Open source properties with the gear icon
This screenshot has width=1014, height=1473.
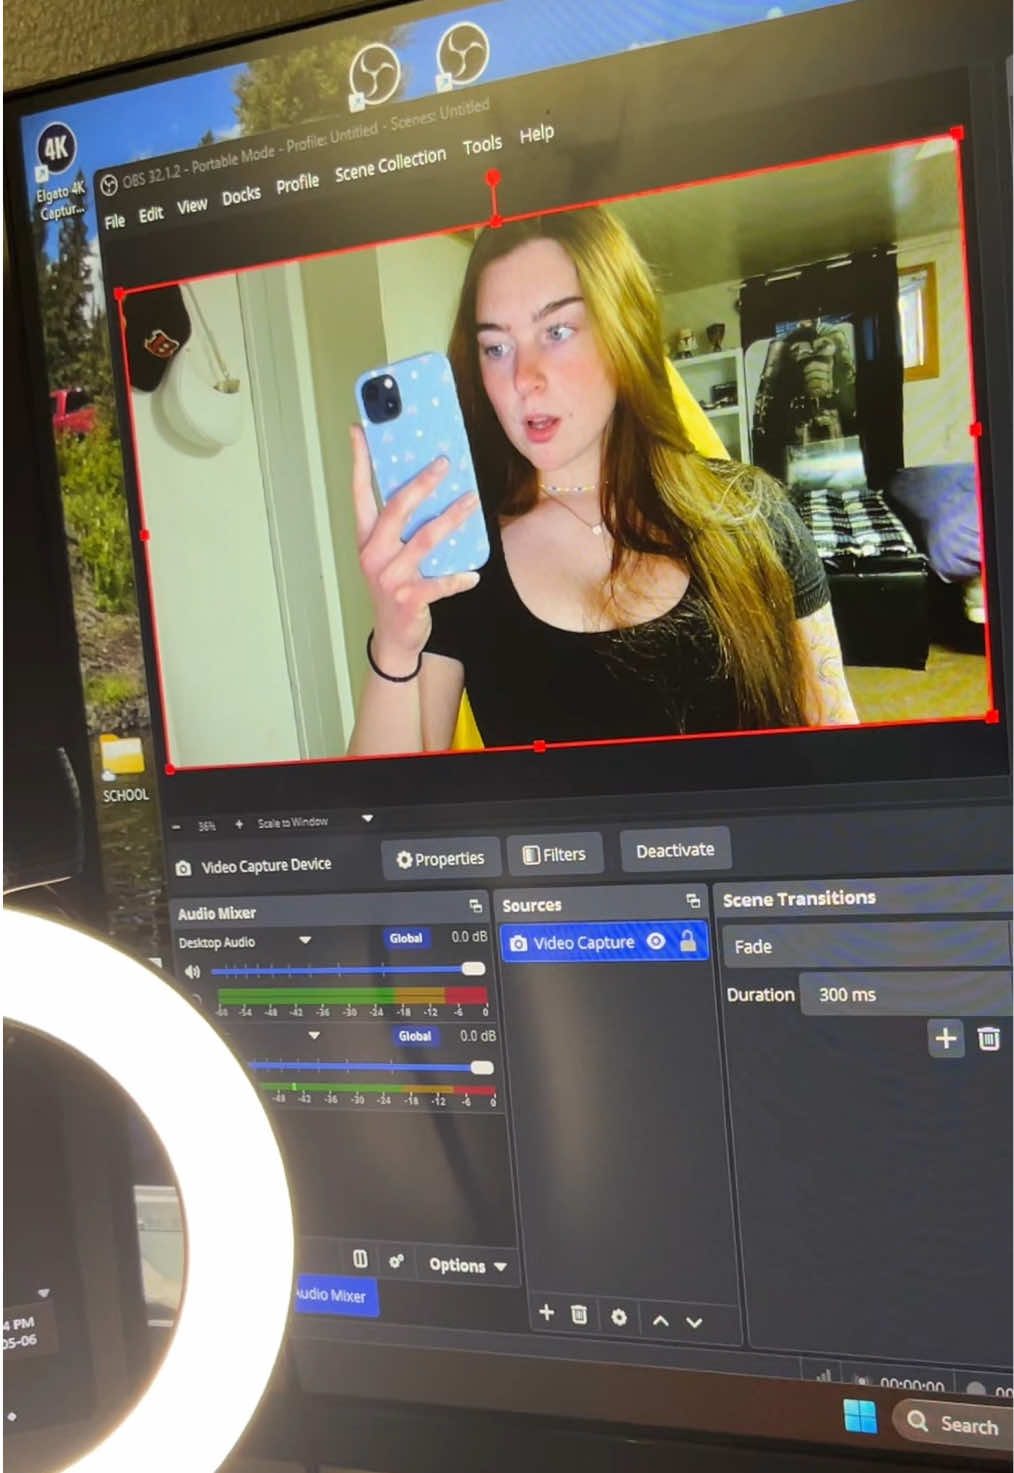point(619,1317)
